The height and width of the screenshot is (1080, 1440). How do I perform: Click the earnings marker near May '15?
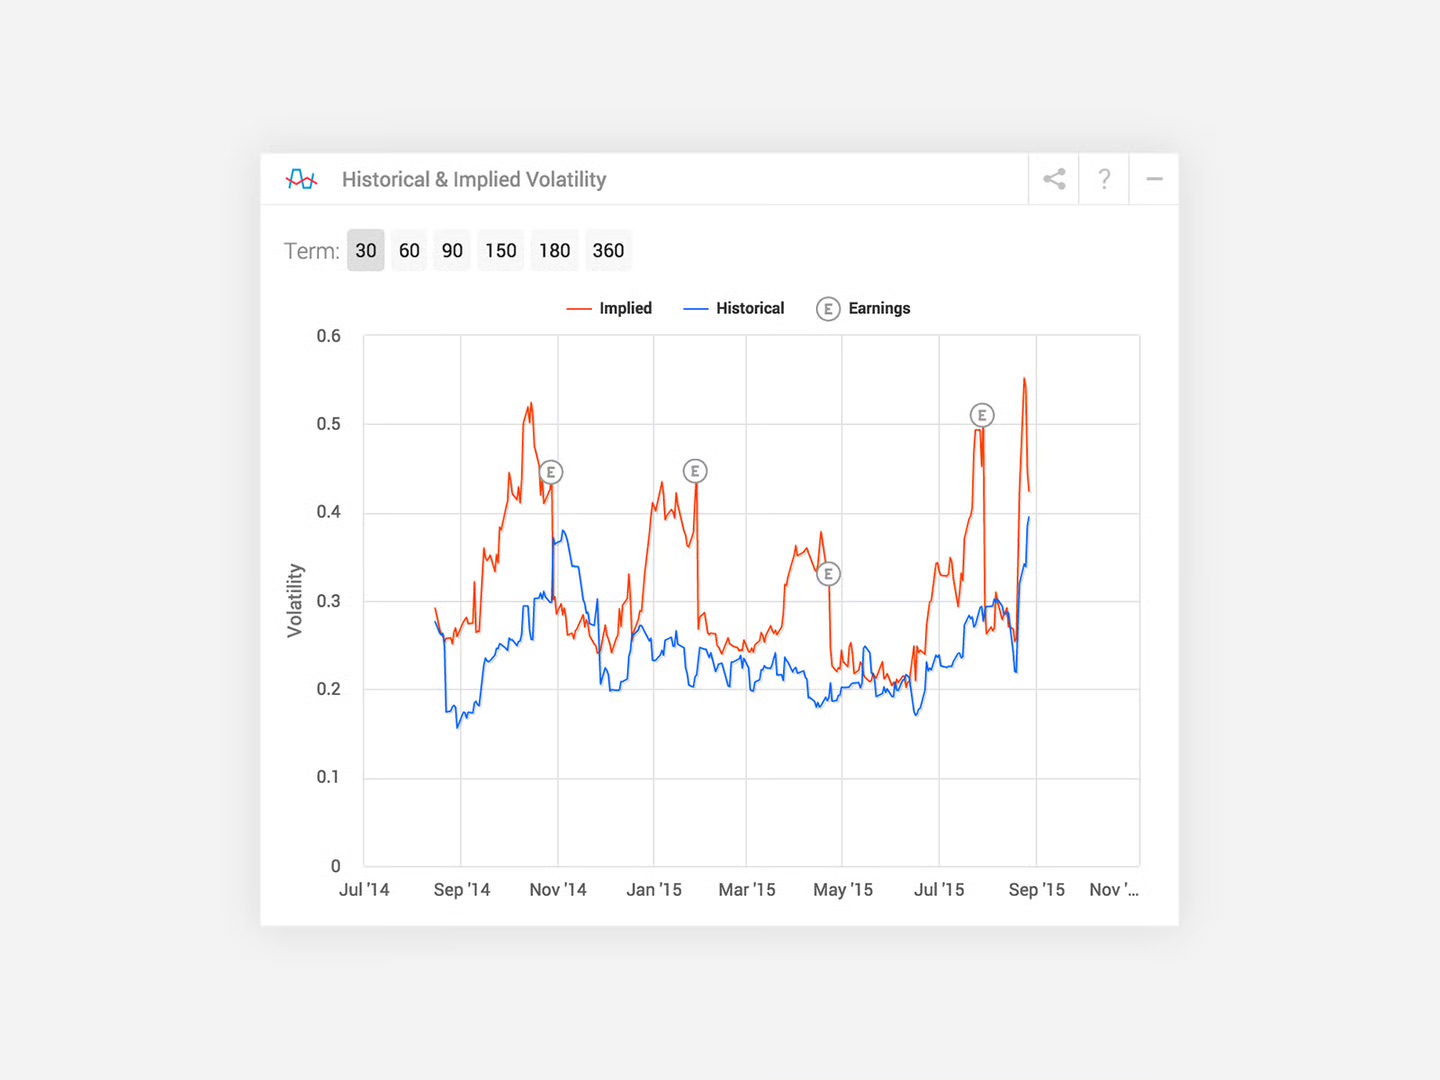pyautogui.click(x=828, y=574)
